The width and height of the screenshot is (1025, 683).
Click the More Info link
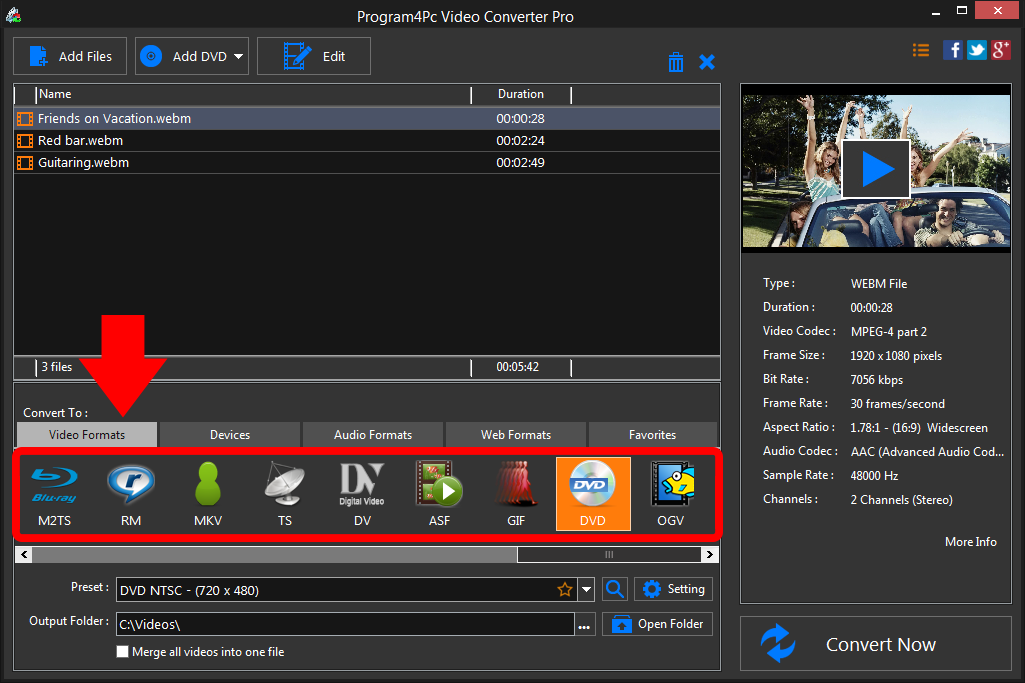970,541
